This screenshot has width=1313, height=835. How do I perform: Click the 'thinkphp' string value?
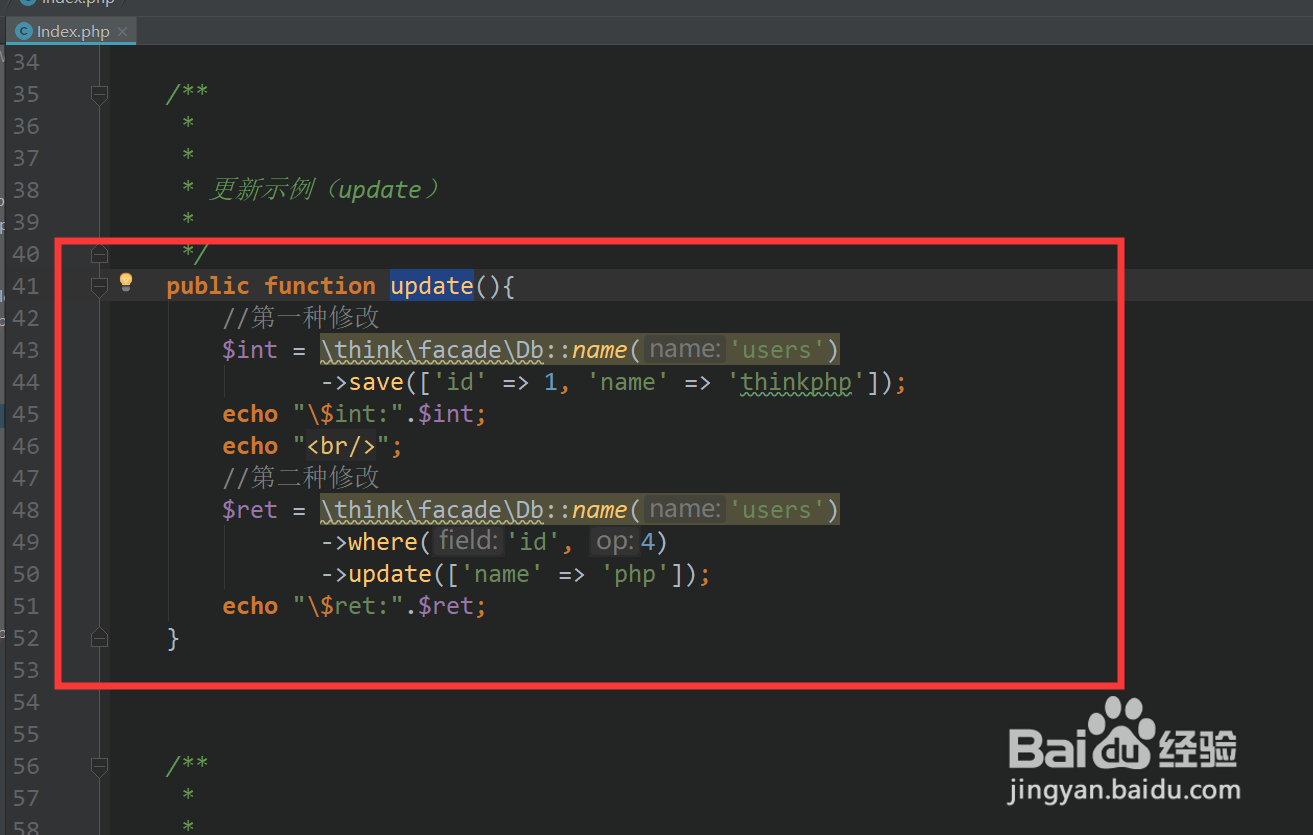tap(796, 382)
